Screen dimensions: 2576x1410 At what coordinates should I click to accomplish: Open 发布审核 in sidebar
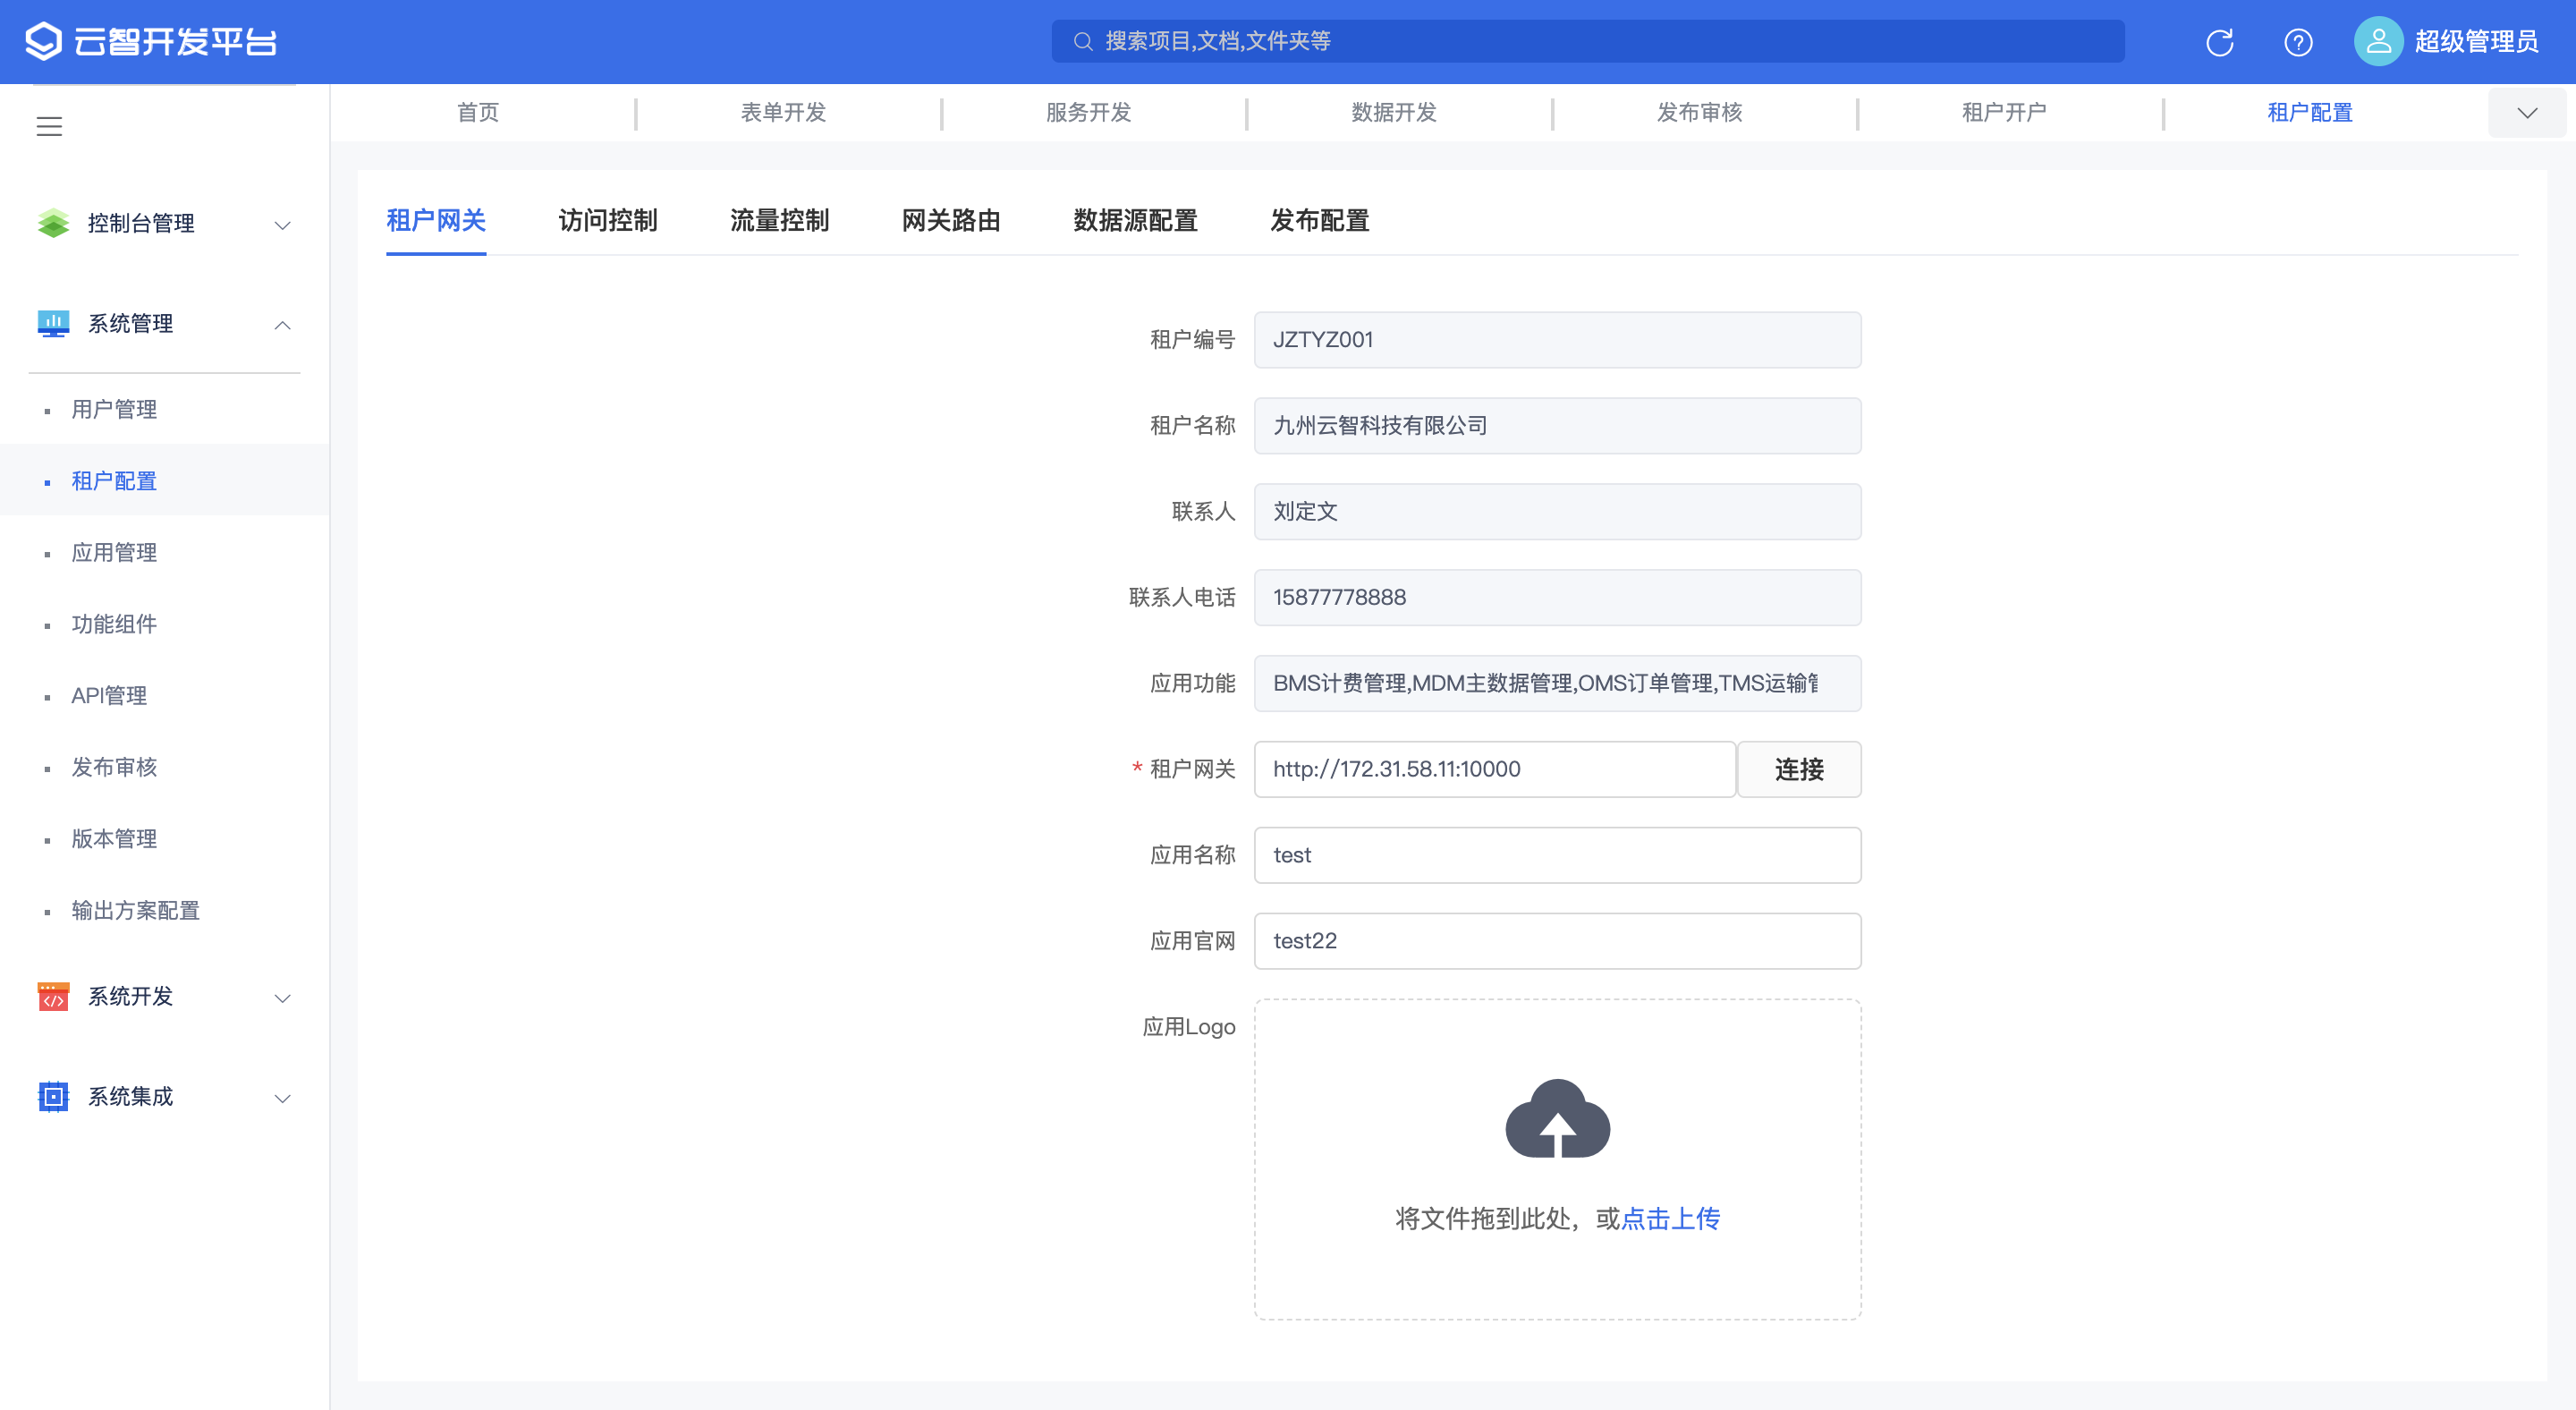click(x=164, y=767)
